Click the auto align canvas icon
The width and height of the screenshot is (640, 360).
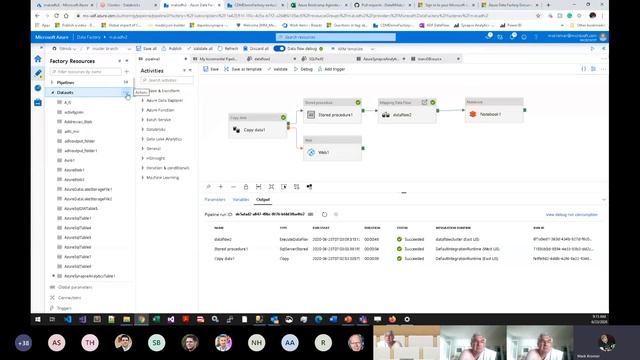pyautogui.click(x=297, y=187)
